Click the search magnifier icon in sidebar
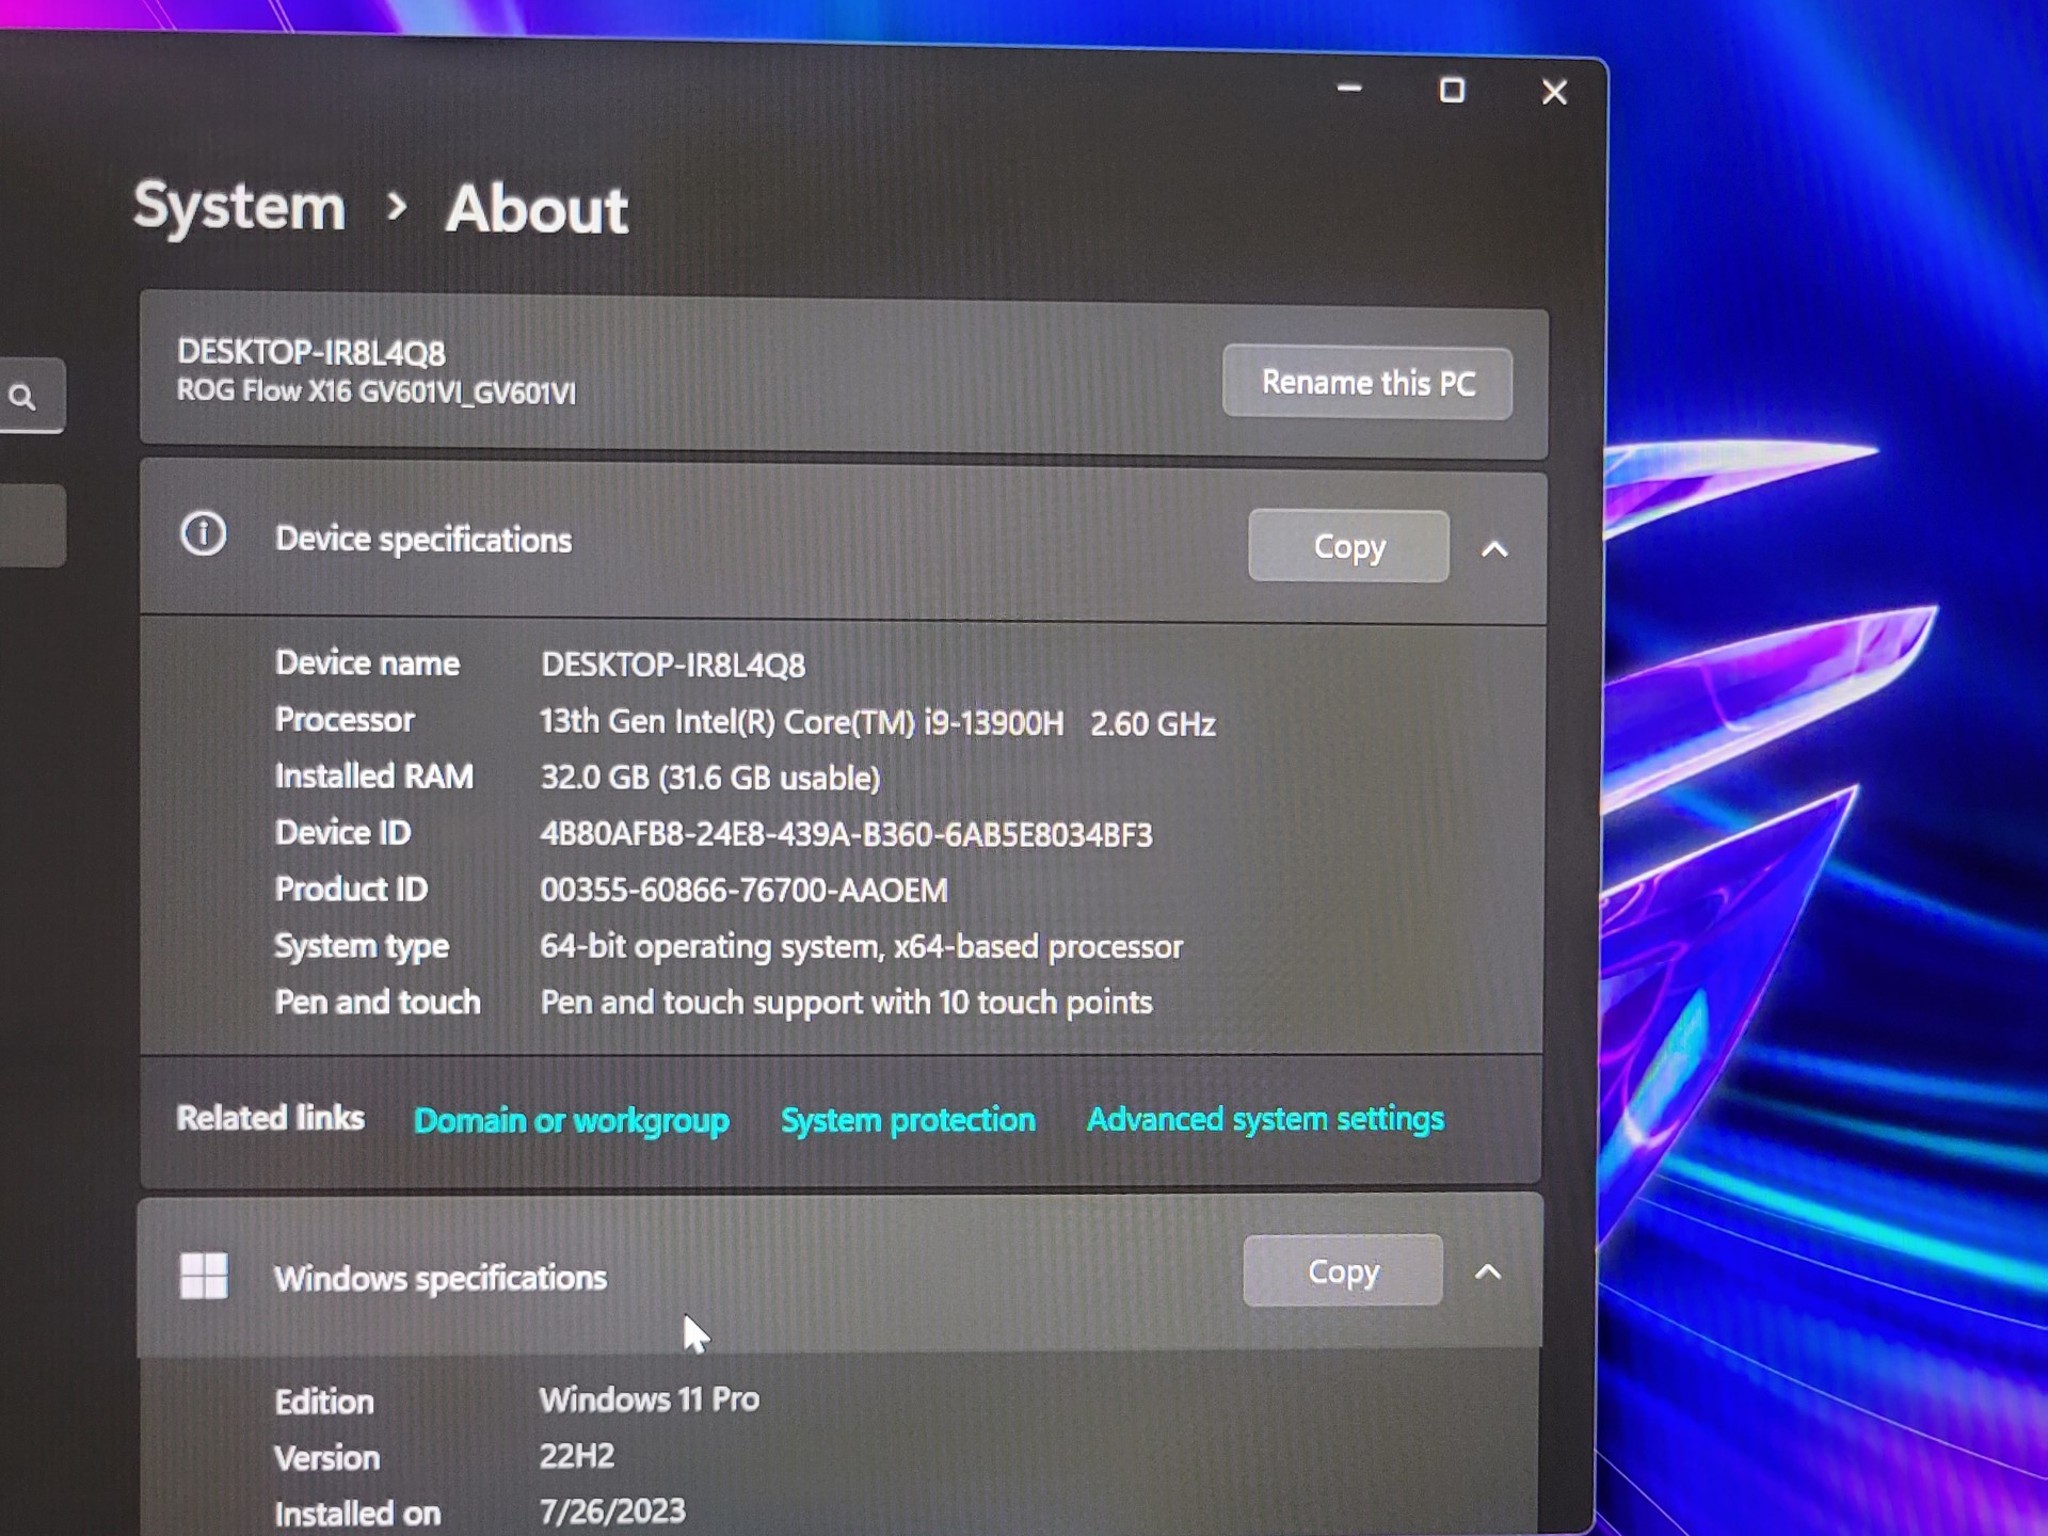Screen dimensions: 2048x1536 coord(22,398)
